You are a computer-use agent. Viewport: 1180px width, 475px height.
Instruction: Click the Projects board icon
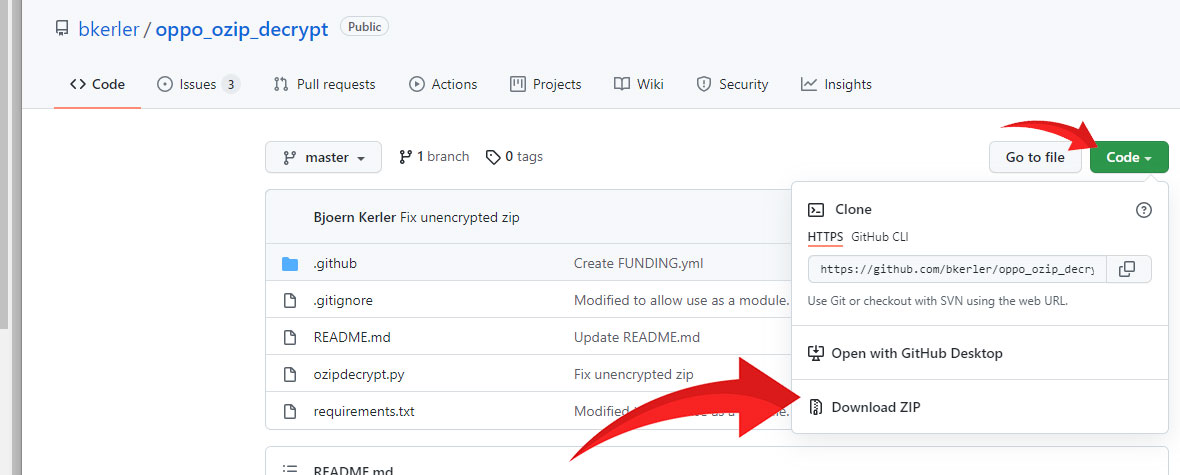click(518, 84)
